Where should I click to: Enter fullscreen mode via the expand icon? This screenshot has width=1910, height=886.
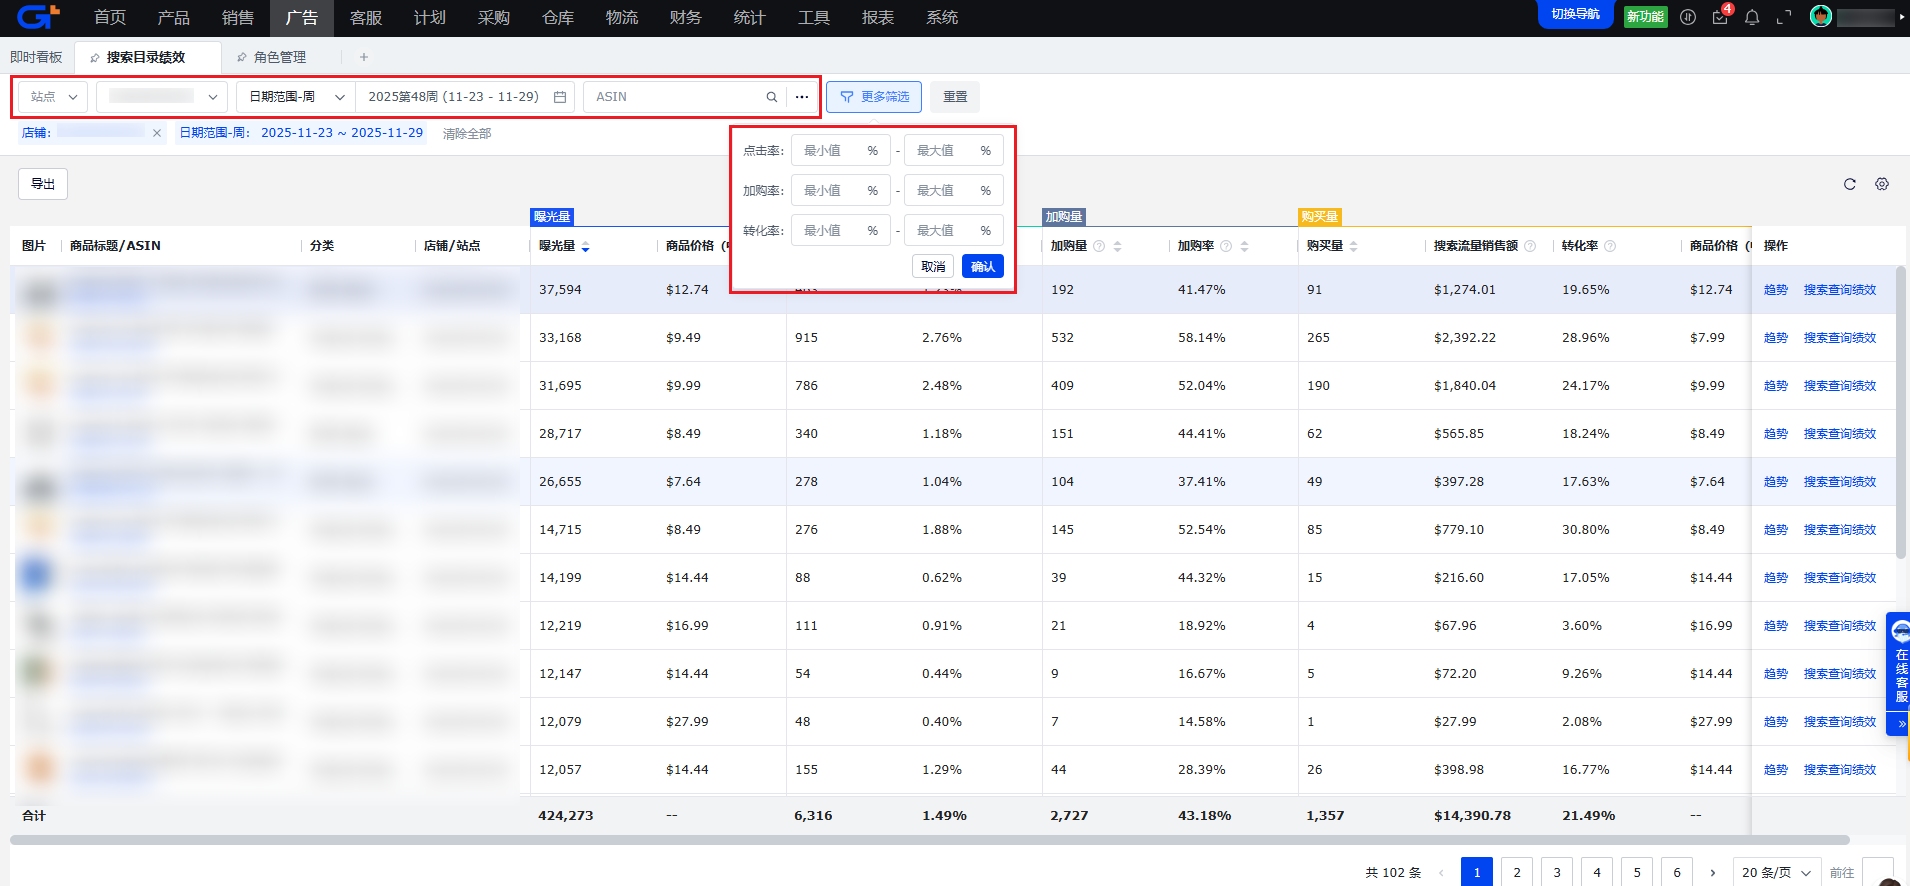[x=1784, y=17]
